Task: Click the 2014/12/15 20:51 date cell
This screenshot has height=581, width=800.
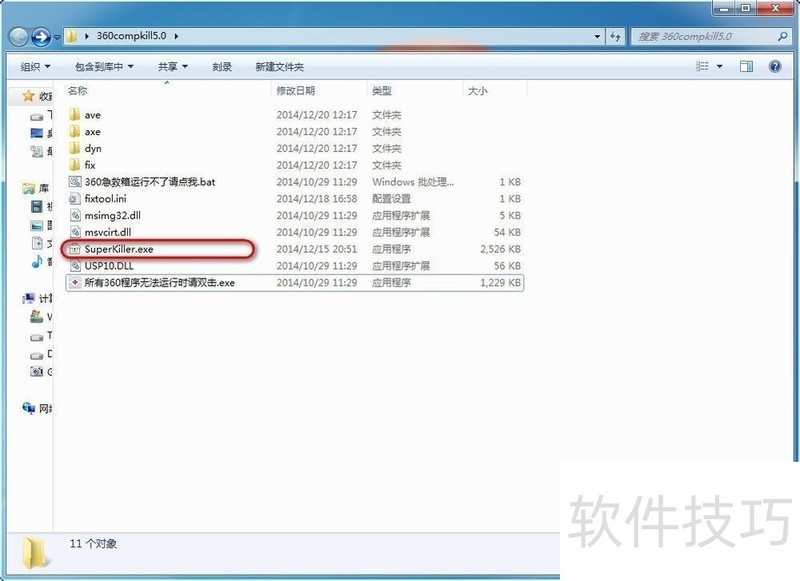Action: click(x=317, y=249)
